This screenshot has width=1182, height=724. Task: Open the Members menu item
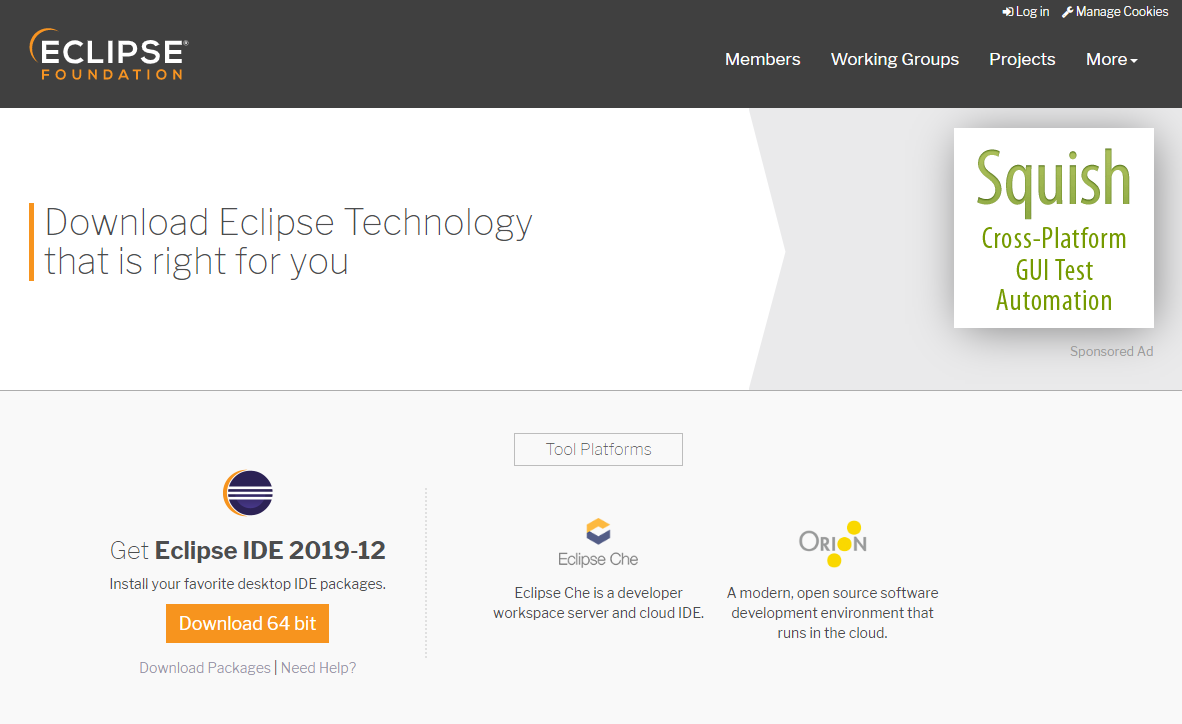762,59
